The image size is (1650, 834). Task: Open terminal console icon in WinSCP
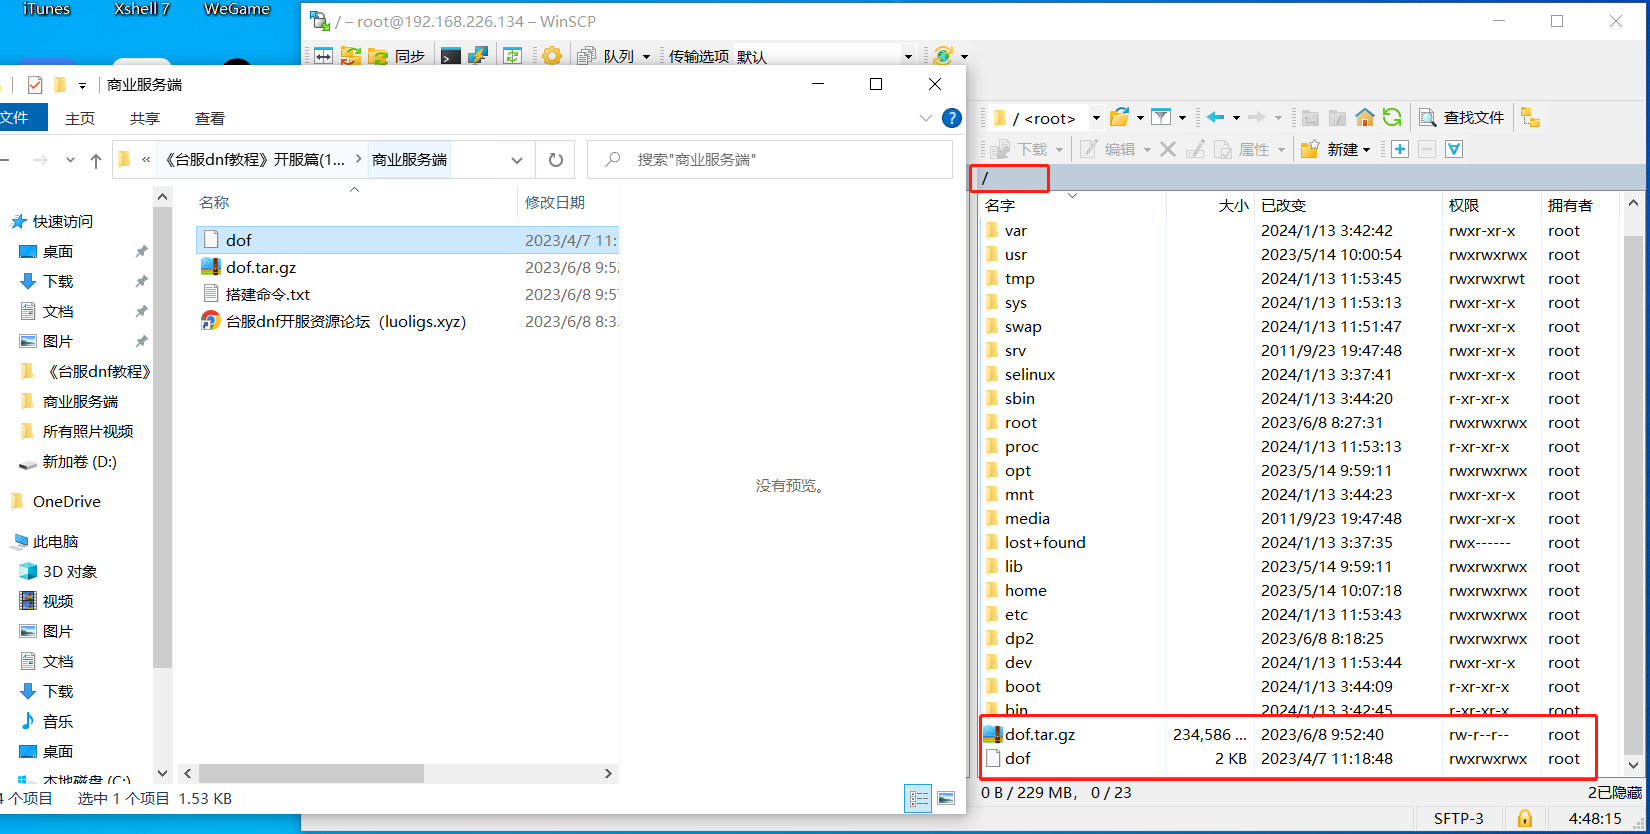coord(451,56)
